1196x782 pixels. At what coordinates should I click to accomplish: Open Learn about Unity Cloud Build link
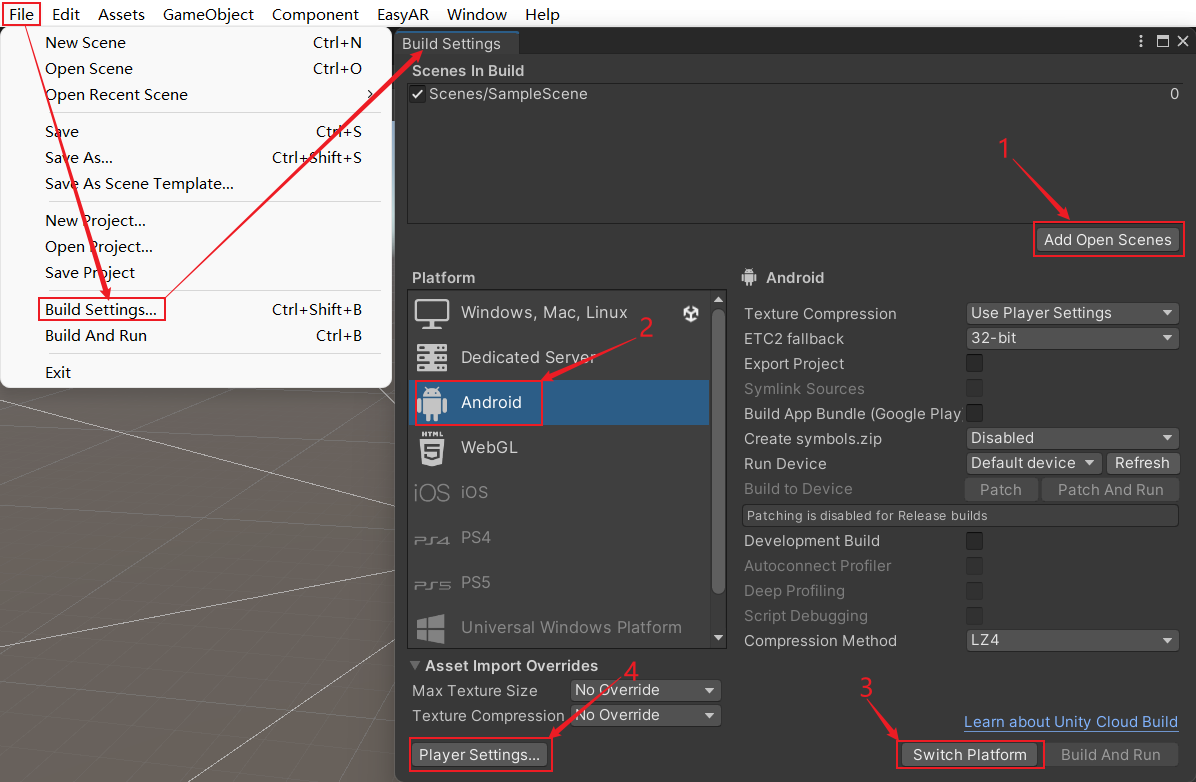[1071, 722]
